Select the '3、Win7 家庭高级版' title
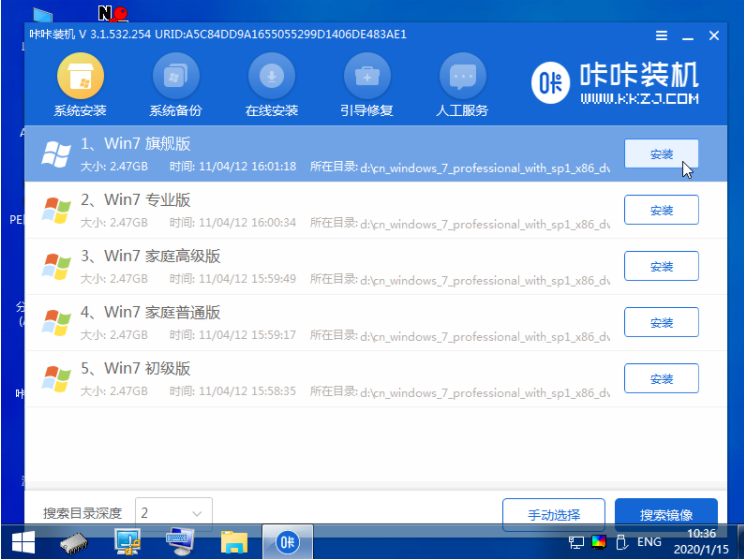This screenshot has width=744, height=559. click(x=150, y=256)
